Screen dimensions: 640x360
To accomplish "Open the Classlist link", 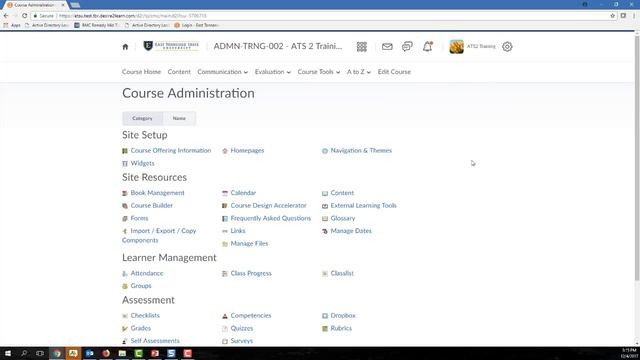I will (342, 273).
